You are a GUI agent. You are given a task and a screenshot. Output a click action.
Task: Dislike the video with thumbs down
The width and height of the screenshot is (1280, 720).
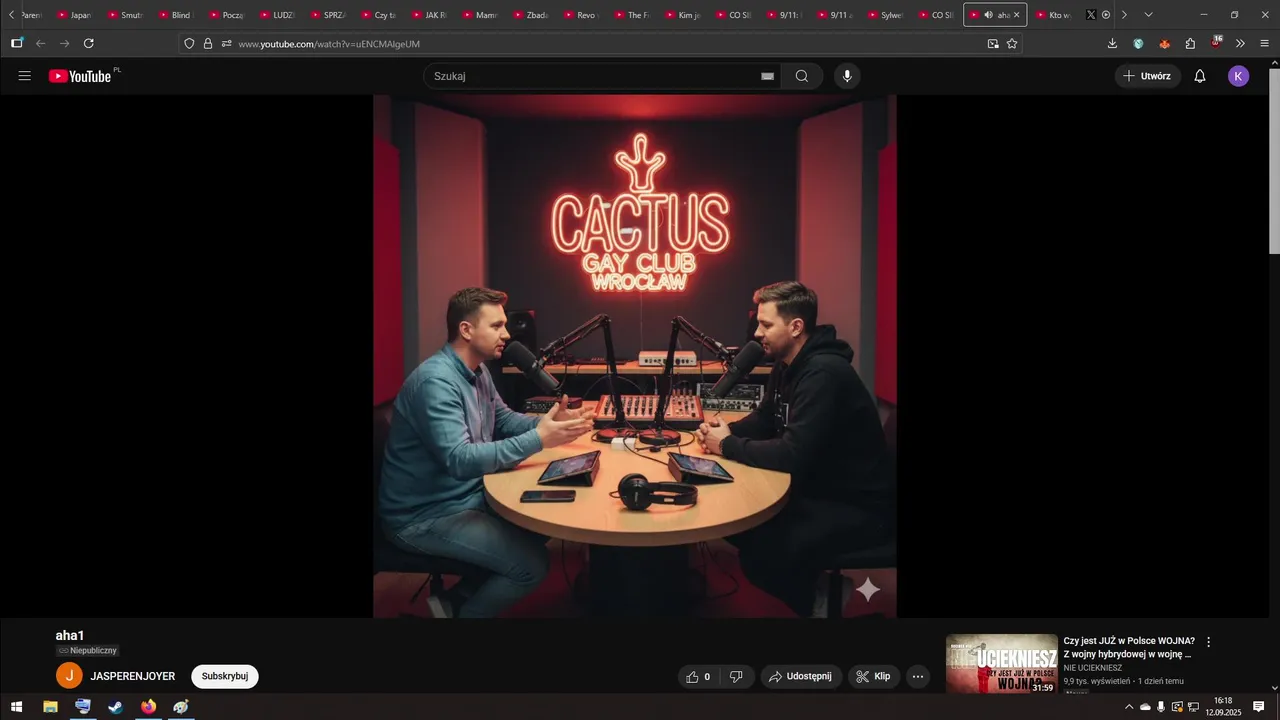pos(736,677)
